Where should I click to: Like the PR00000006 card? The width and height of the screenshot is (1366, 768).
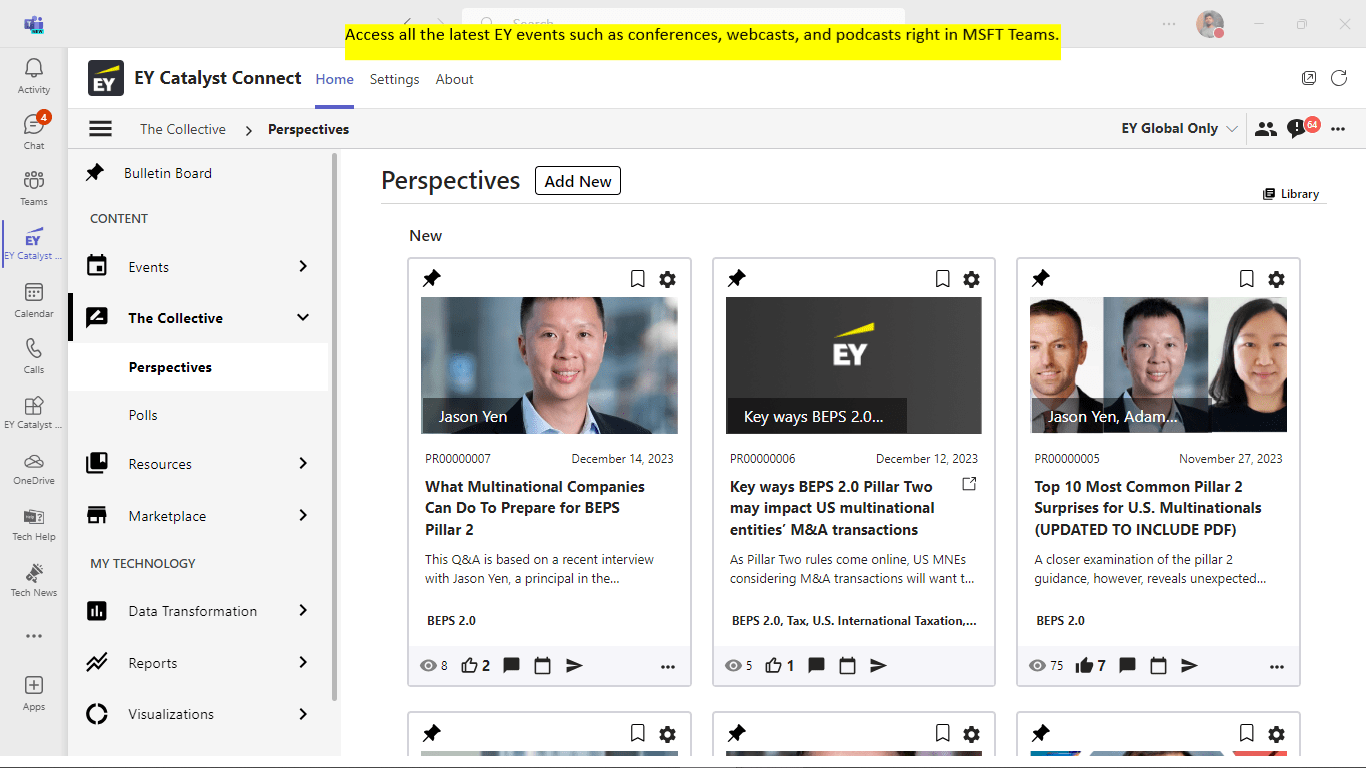tap(773, 665)
